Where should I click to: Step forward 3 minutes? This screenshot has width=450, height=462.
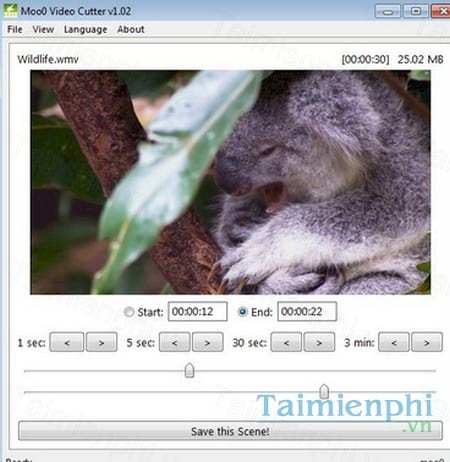(x=427, y=342)
